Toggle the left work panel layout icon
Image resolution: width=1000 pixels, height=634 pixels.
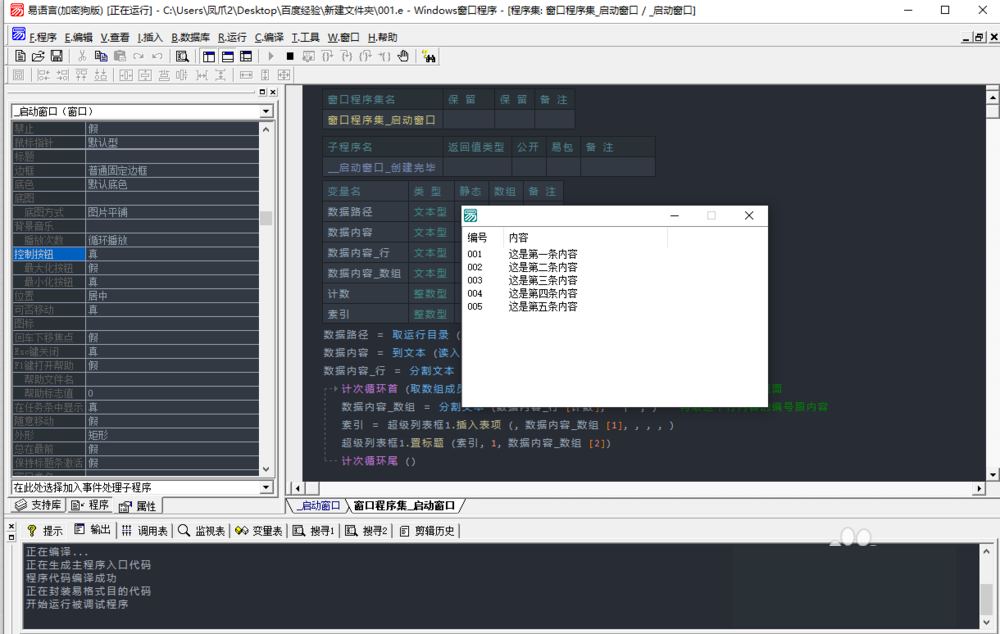tap(209, 56)
